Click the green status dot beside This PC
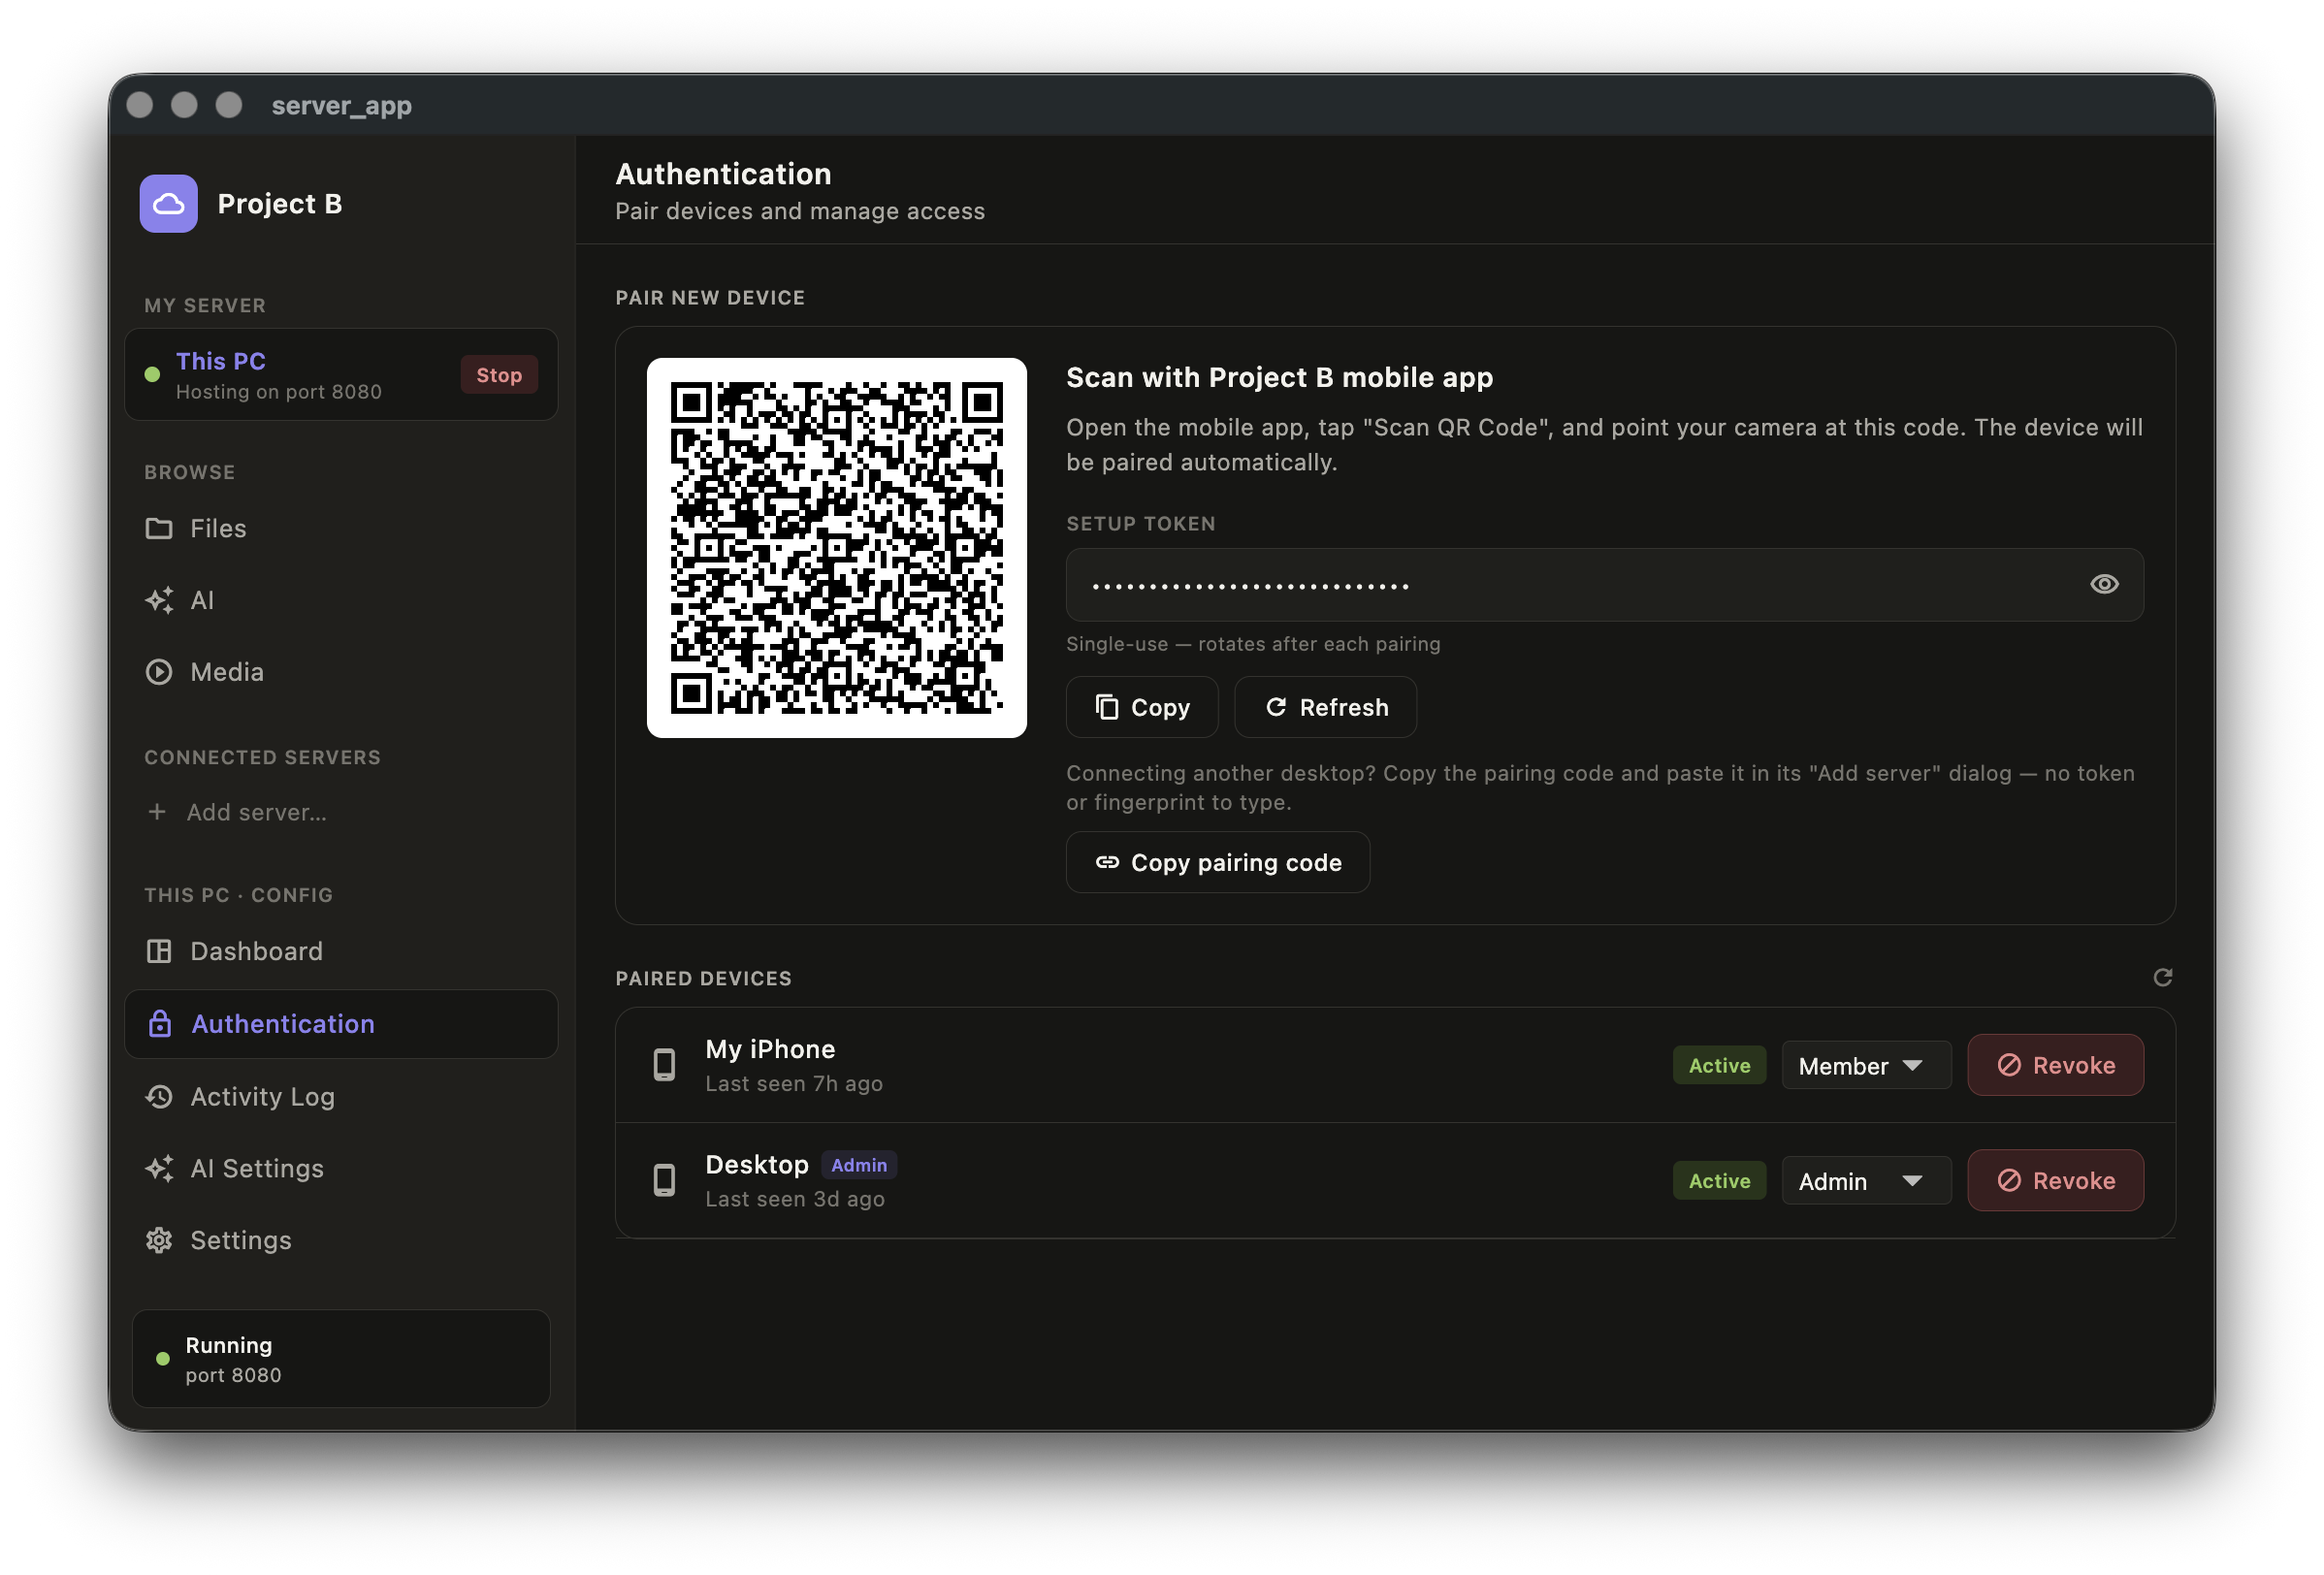The image size is (2324, 1575). 152,375
